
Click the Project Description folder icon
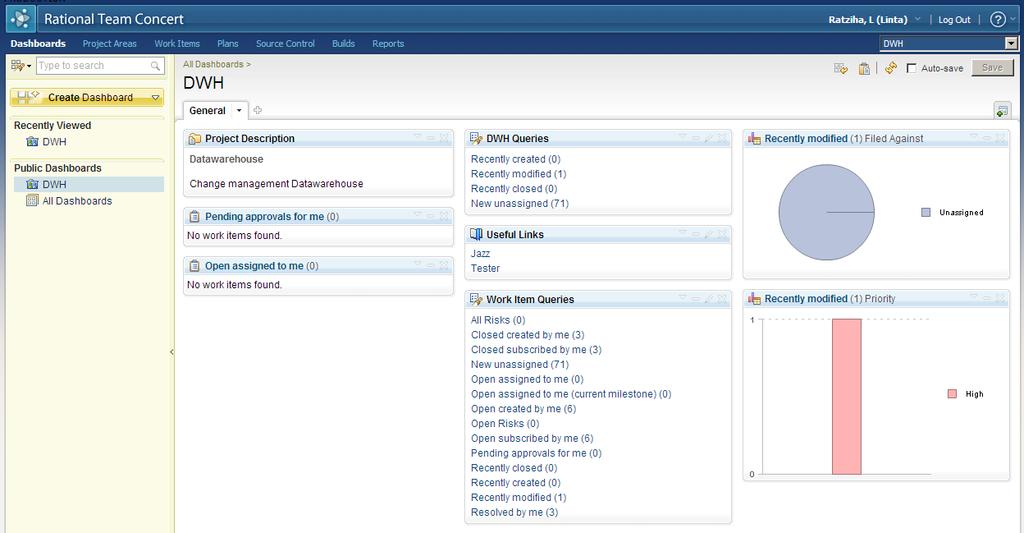click(195, 138)
